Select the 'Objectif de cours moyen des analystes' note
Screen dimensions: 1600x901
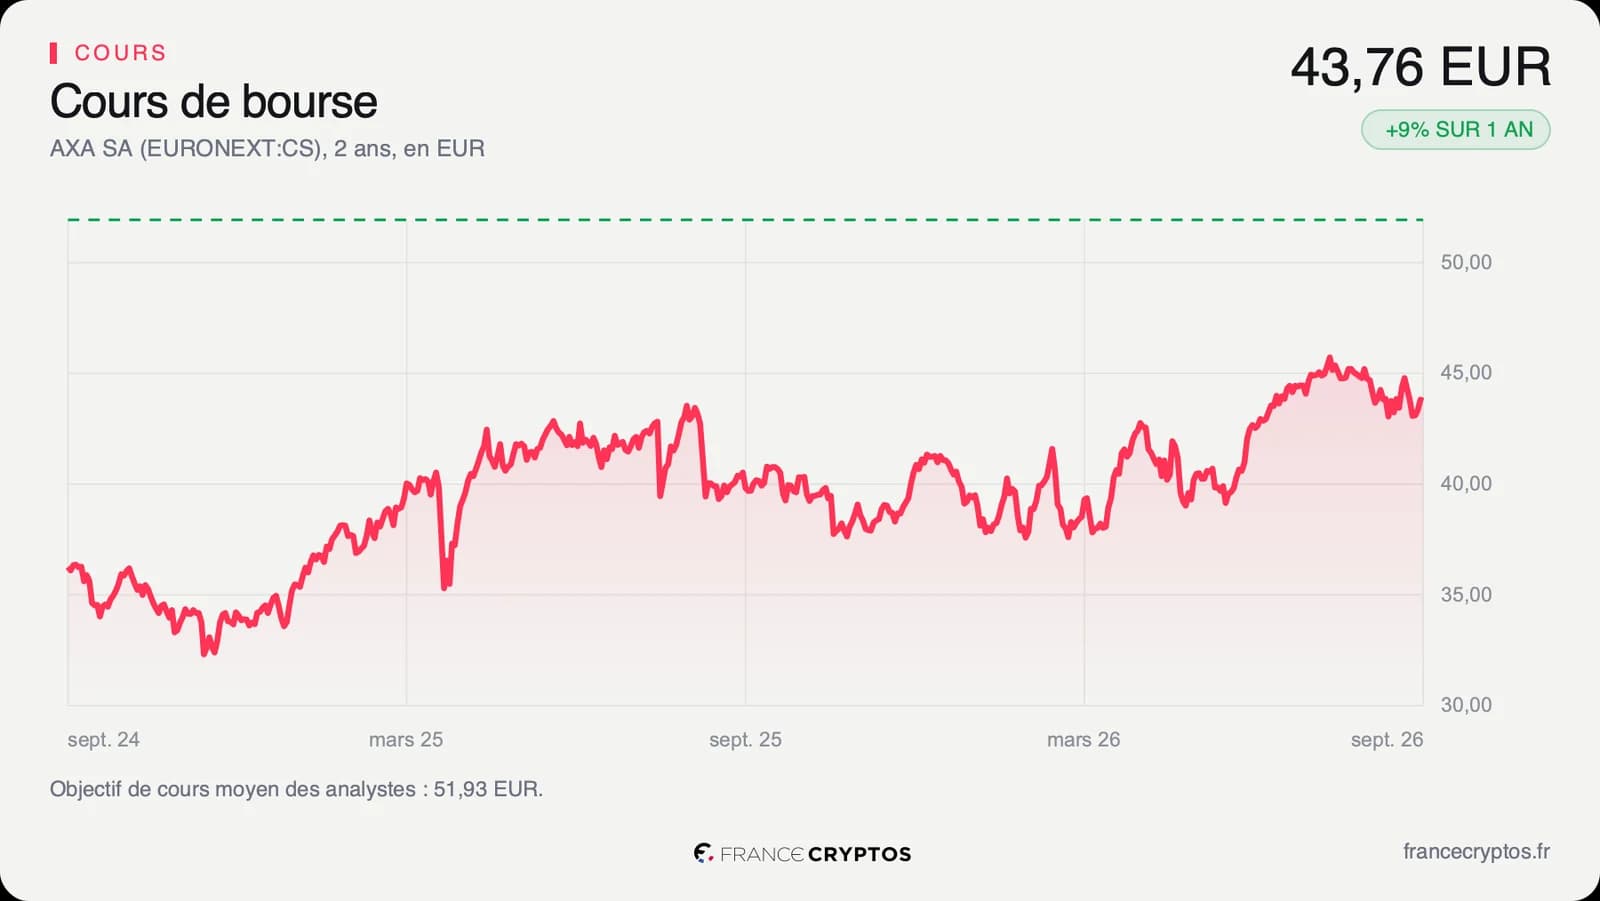click(x=296, y=789)
